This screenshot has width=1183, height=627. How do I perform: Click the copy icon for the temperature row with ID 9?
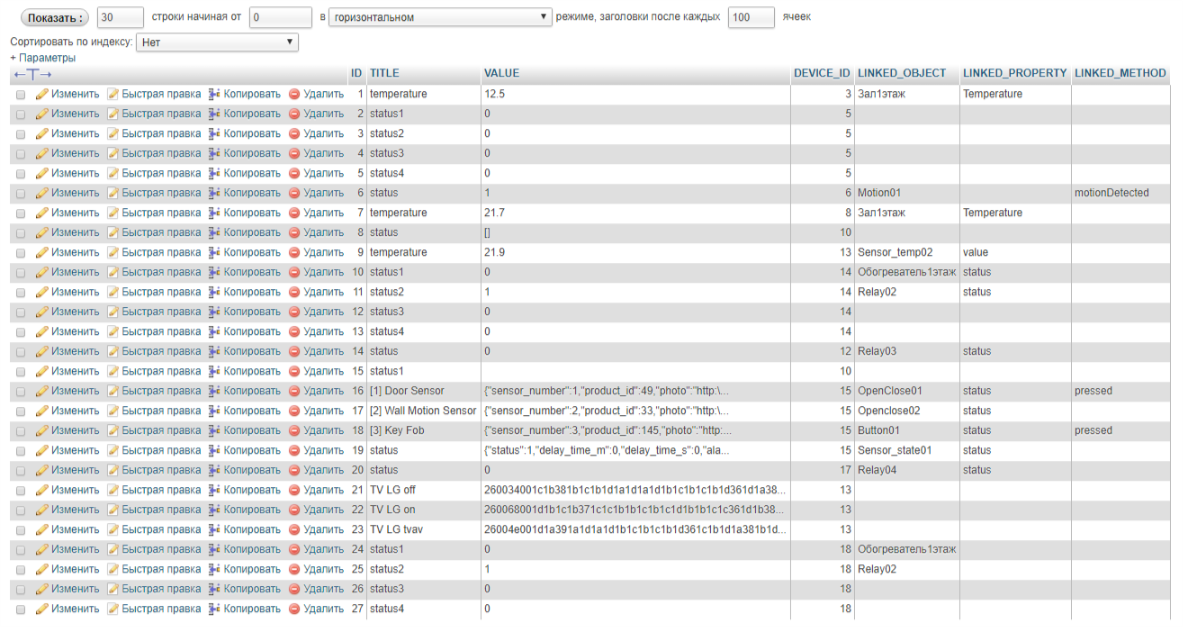click(x=214, y=253)
